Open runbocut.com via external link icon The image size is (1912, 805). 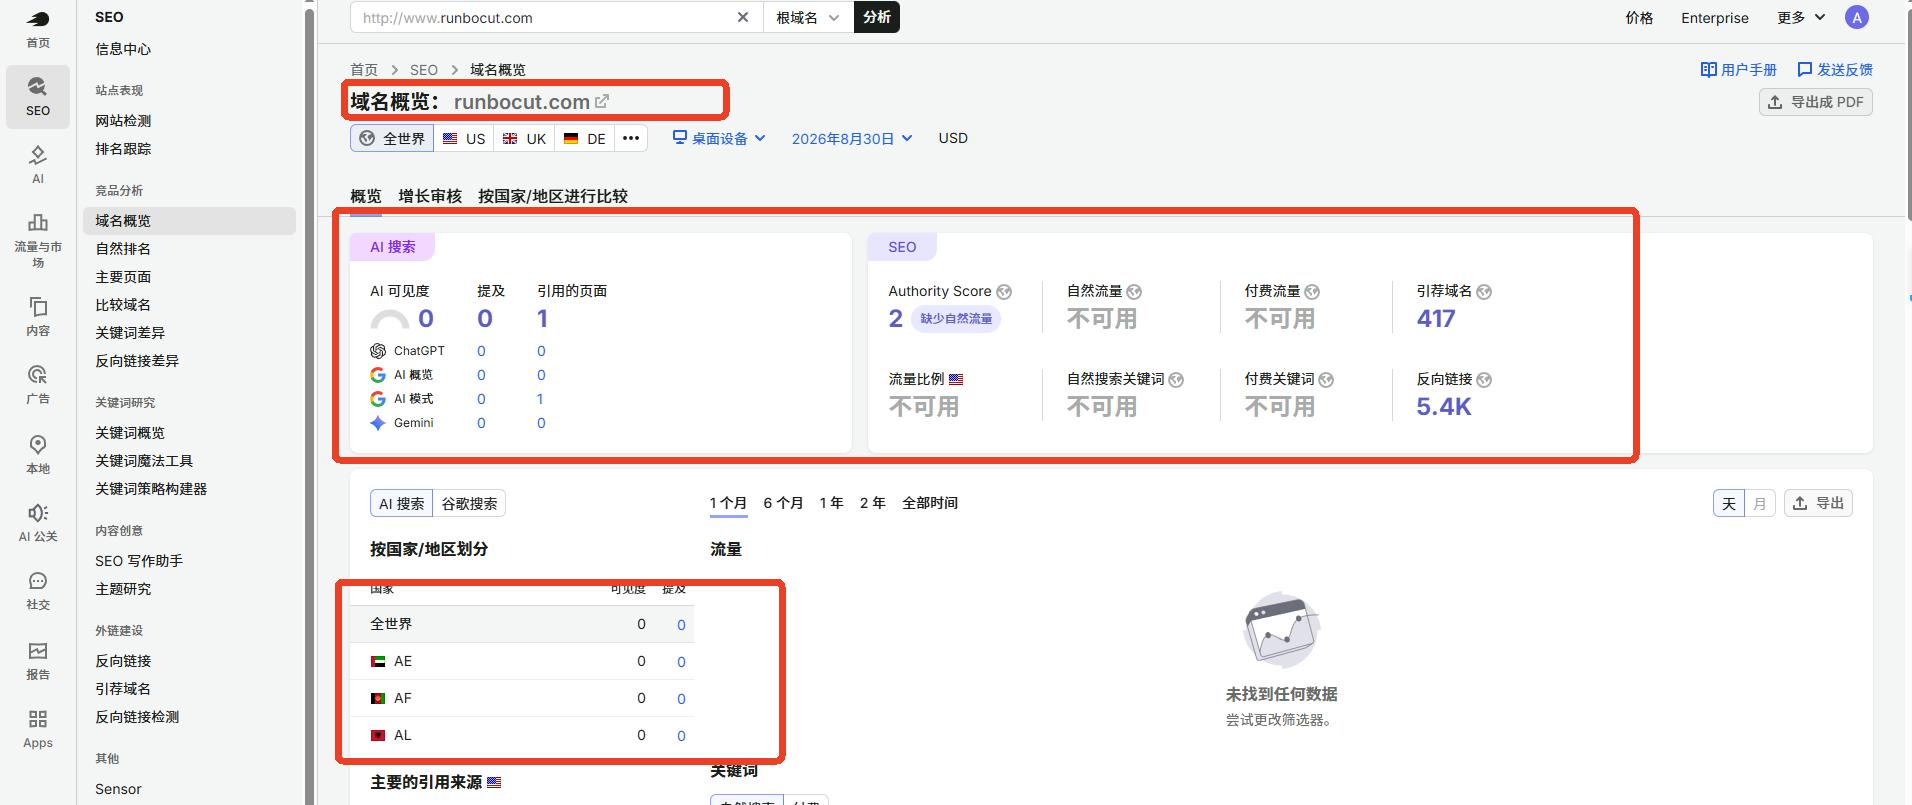click(602, 101)
